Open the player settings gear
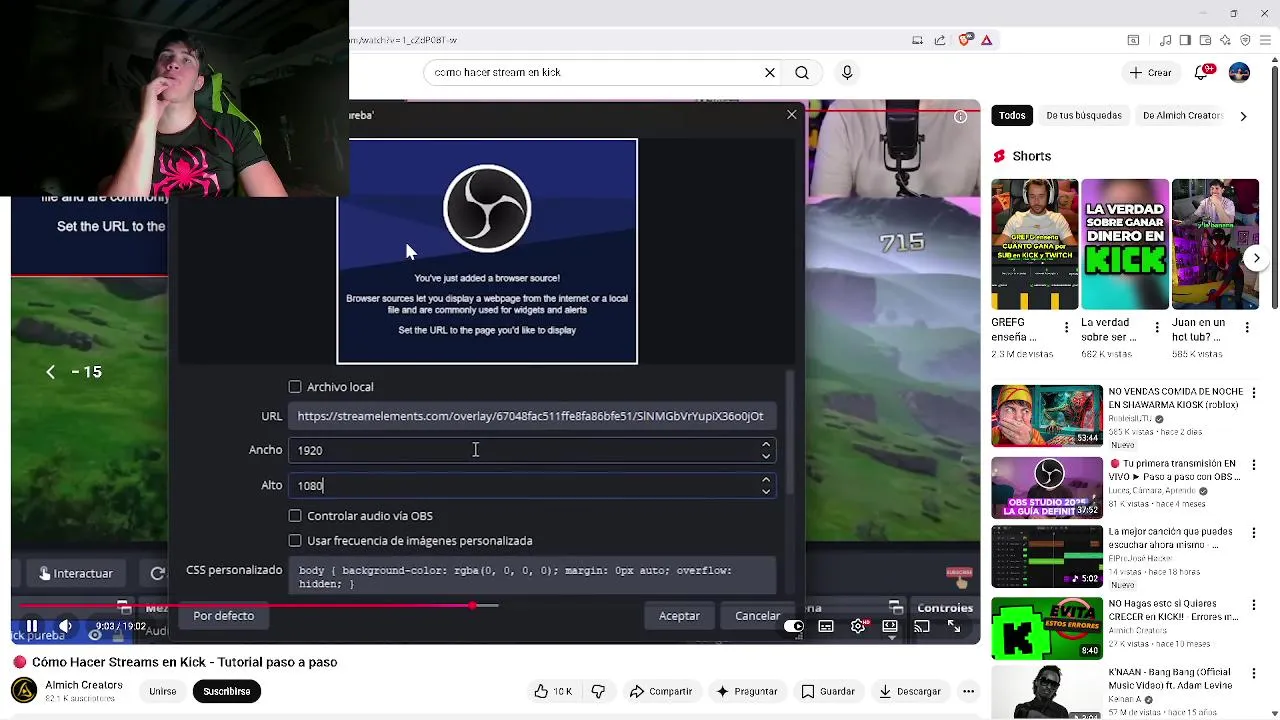 (858, 626)
